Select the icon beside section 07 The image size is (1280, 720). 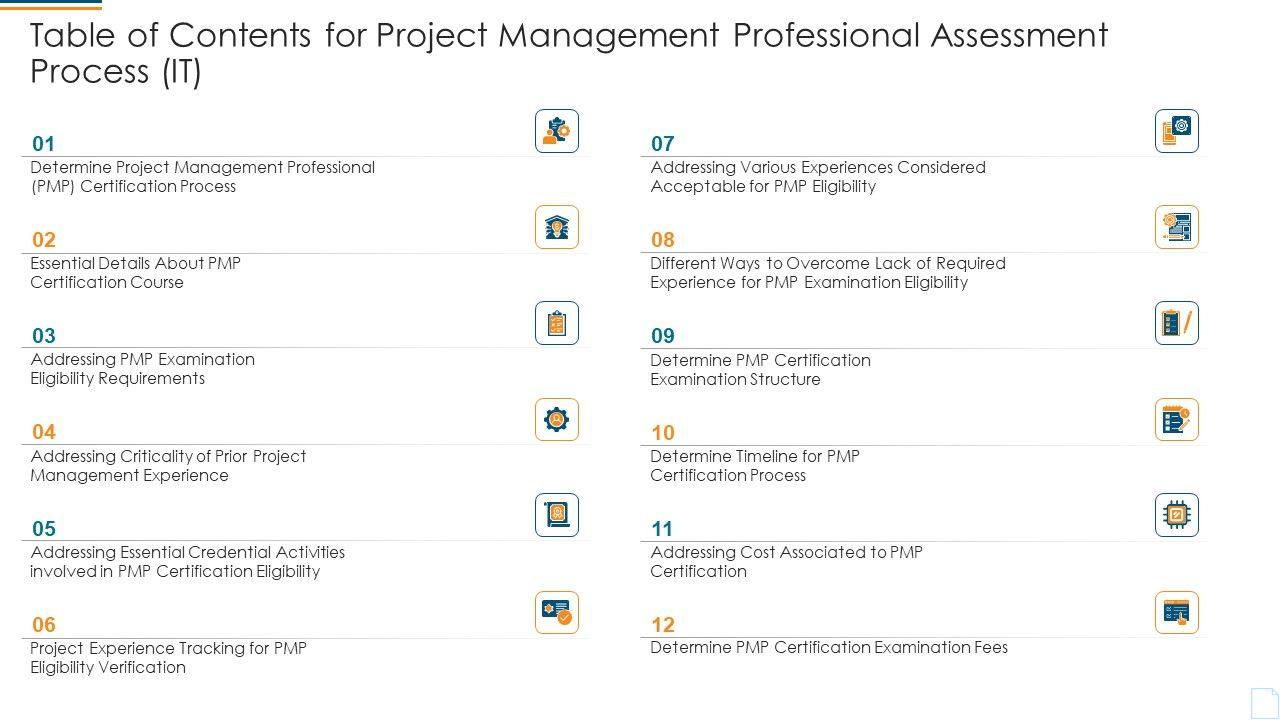pos(1177,131)
